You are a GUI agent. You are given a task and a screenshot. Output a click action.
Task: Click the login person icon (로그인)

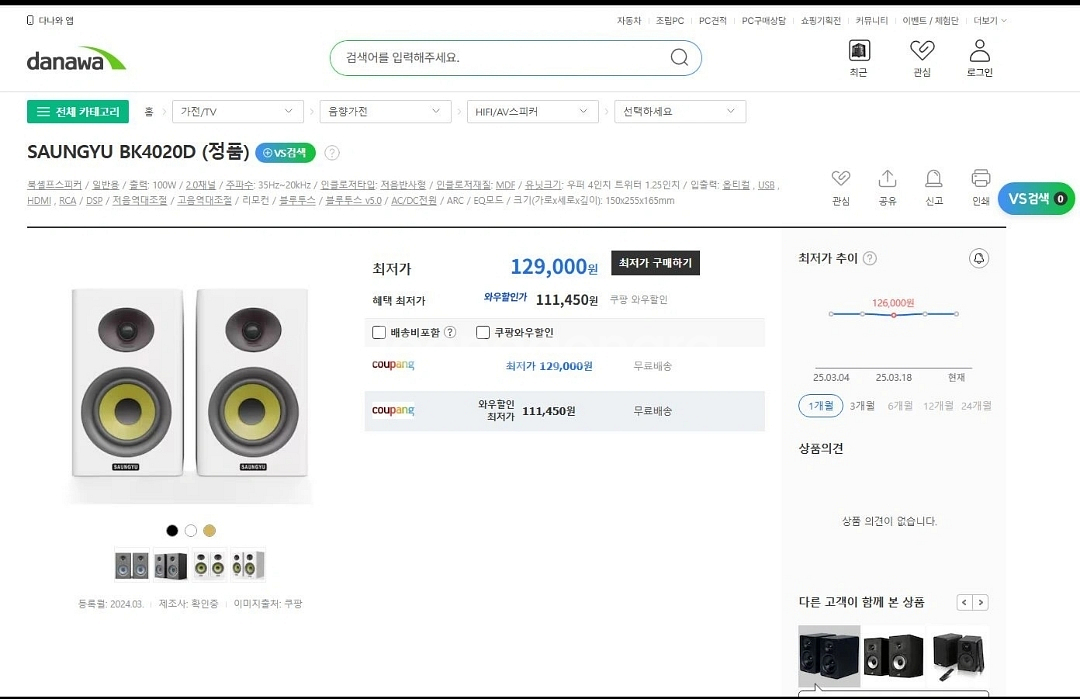(979, 51)
